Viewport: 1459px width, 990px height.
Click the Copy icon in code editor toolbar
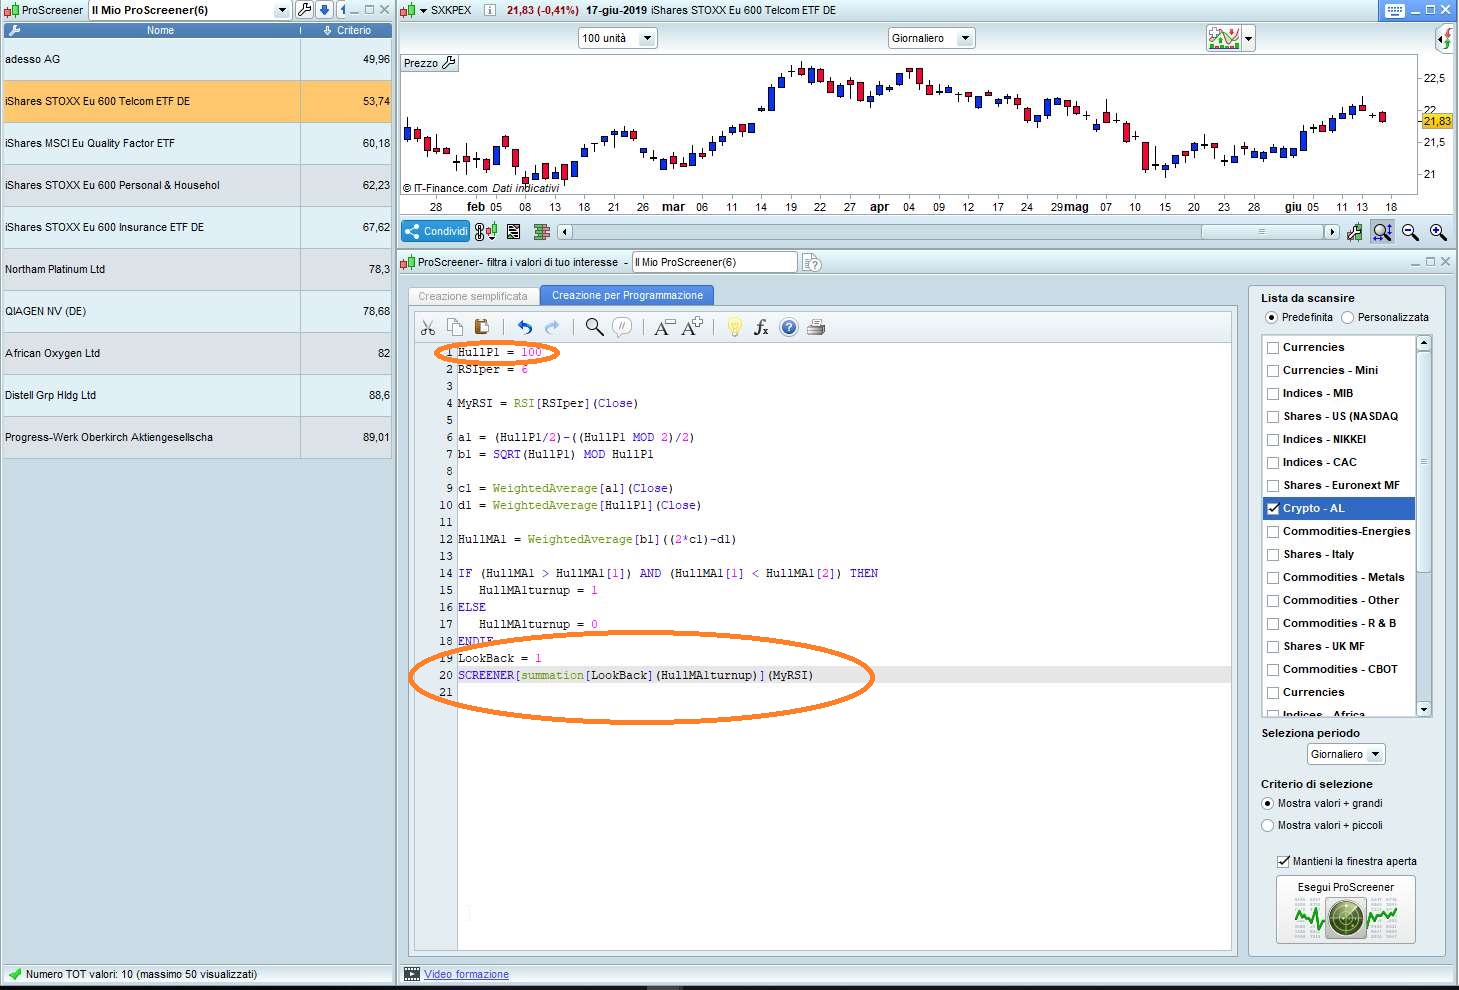tap(455, 327)
